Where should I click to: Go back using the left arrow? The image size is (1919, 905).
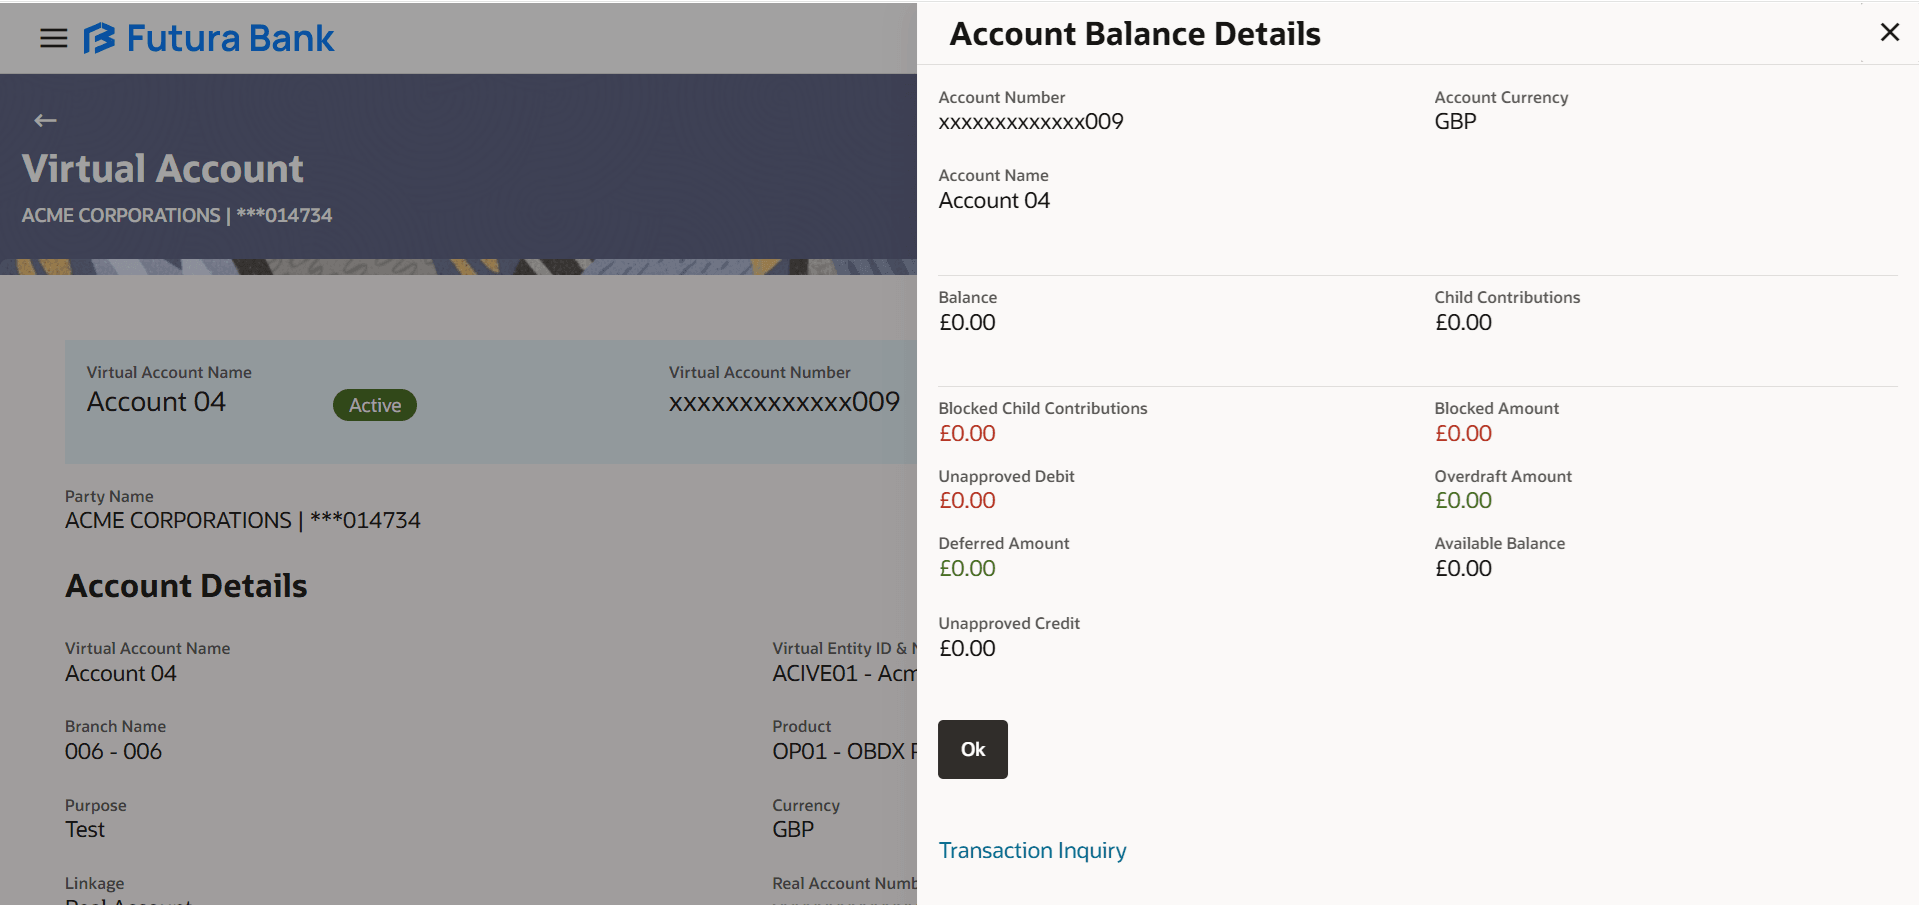click(45, 120)
